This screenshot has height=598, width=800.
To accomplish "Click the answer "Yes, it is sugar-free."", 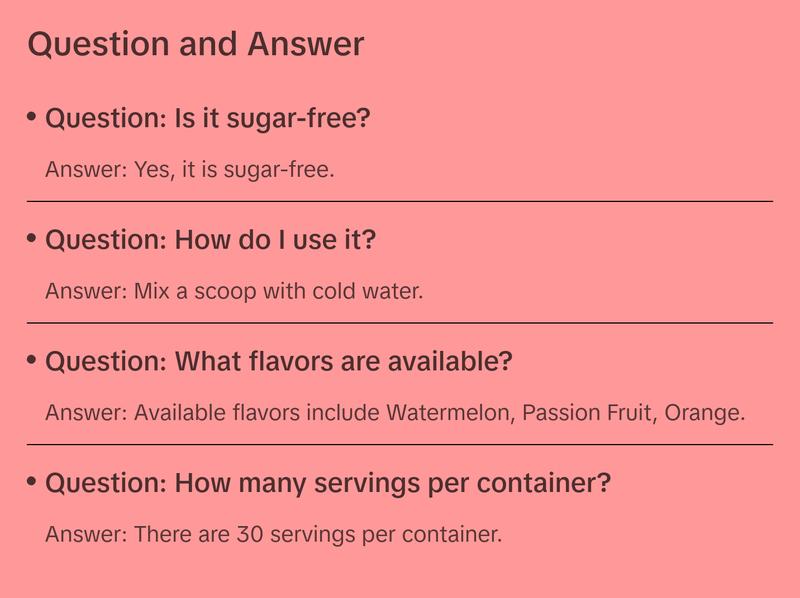I will [190, 169].
